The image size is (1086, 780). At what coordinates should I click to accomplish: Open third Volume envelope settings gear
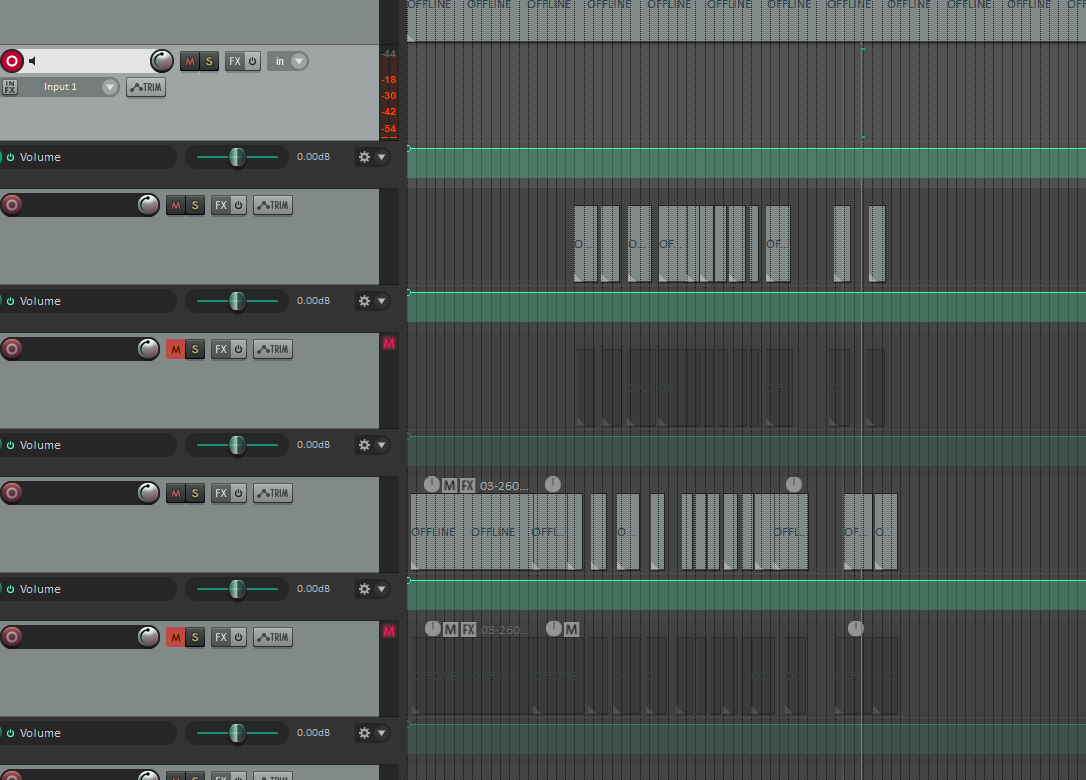pyautogui.click(x=364, y=445)
